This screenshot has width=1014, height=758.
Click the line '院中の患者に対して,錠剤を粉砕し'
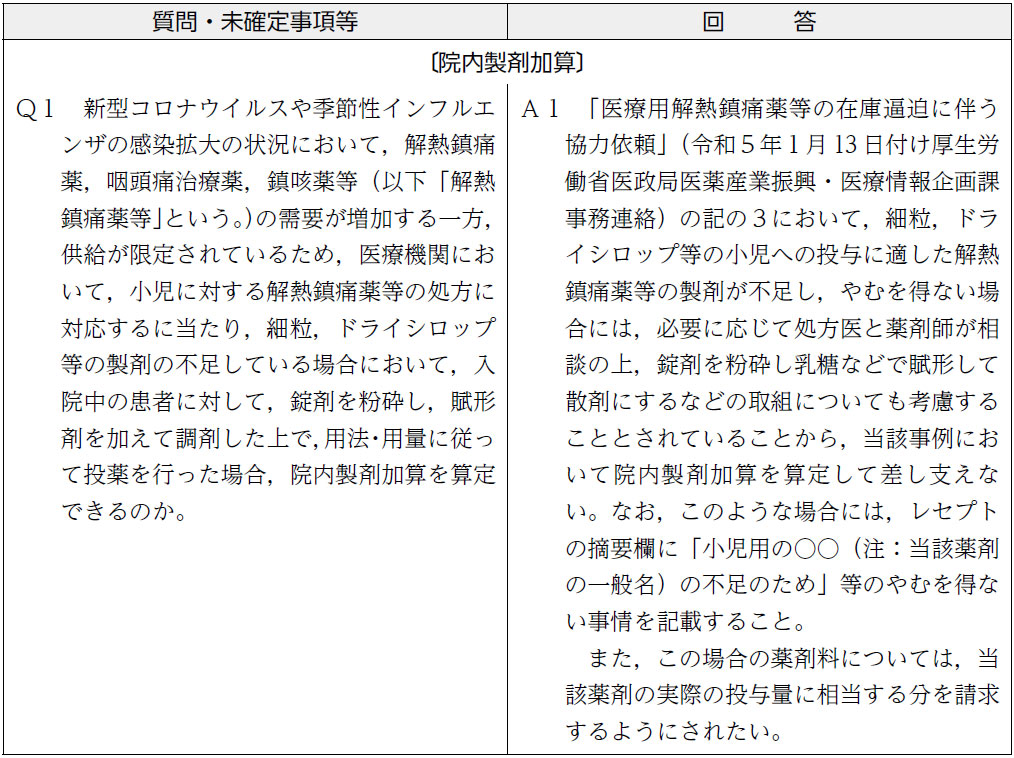pos(278,402)
